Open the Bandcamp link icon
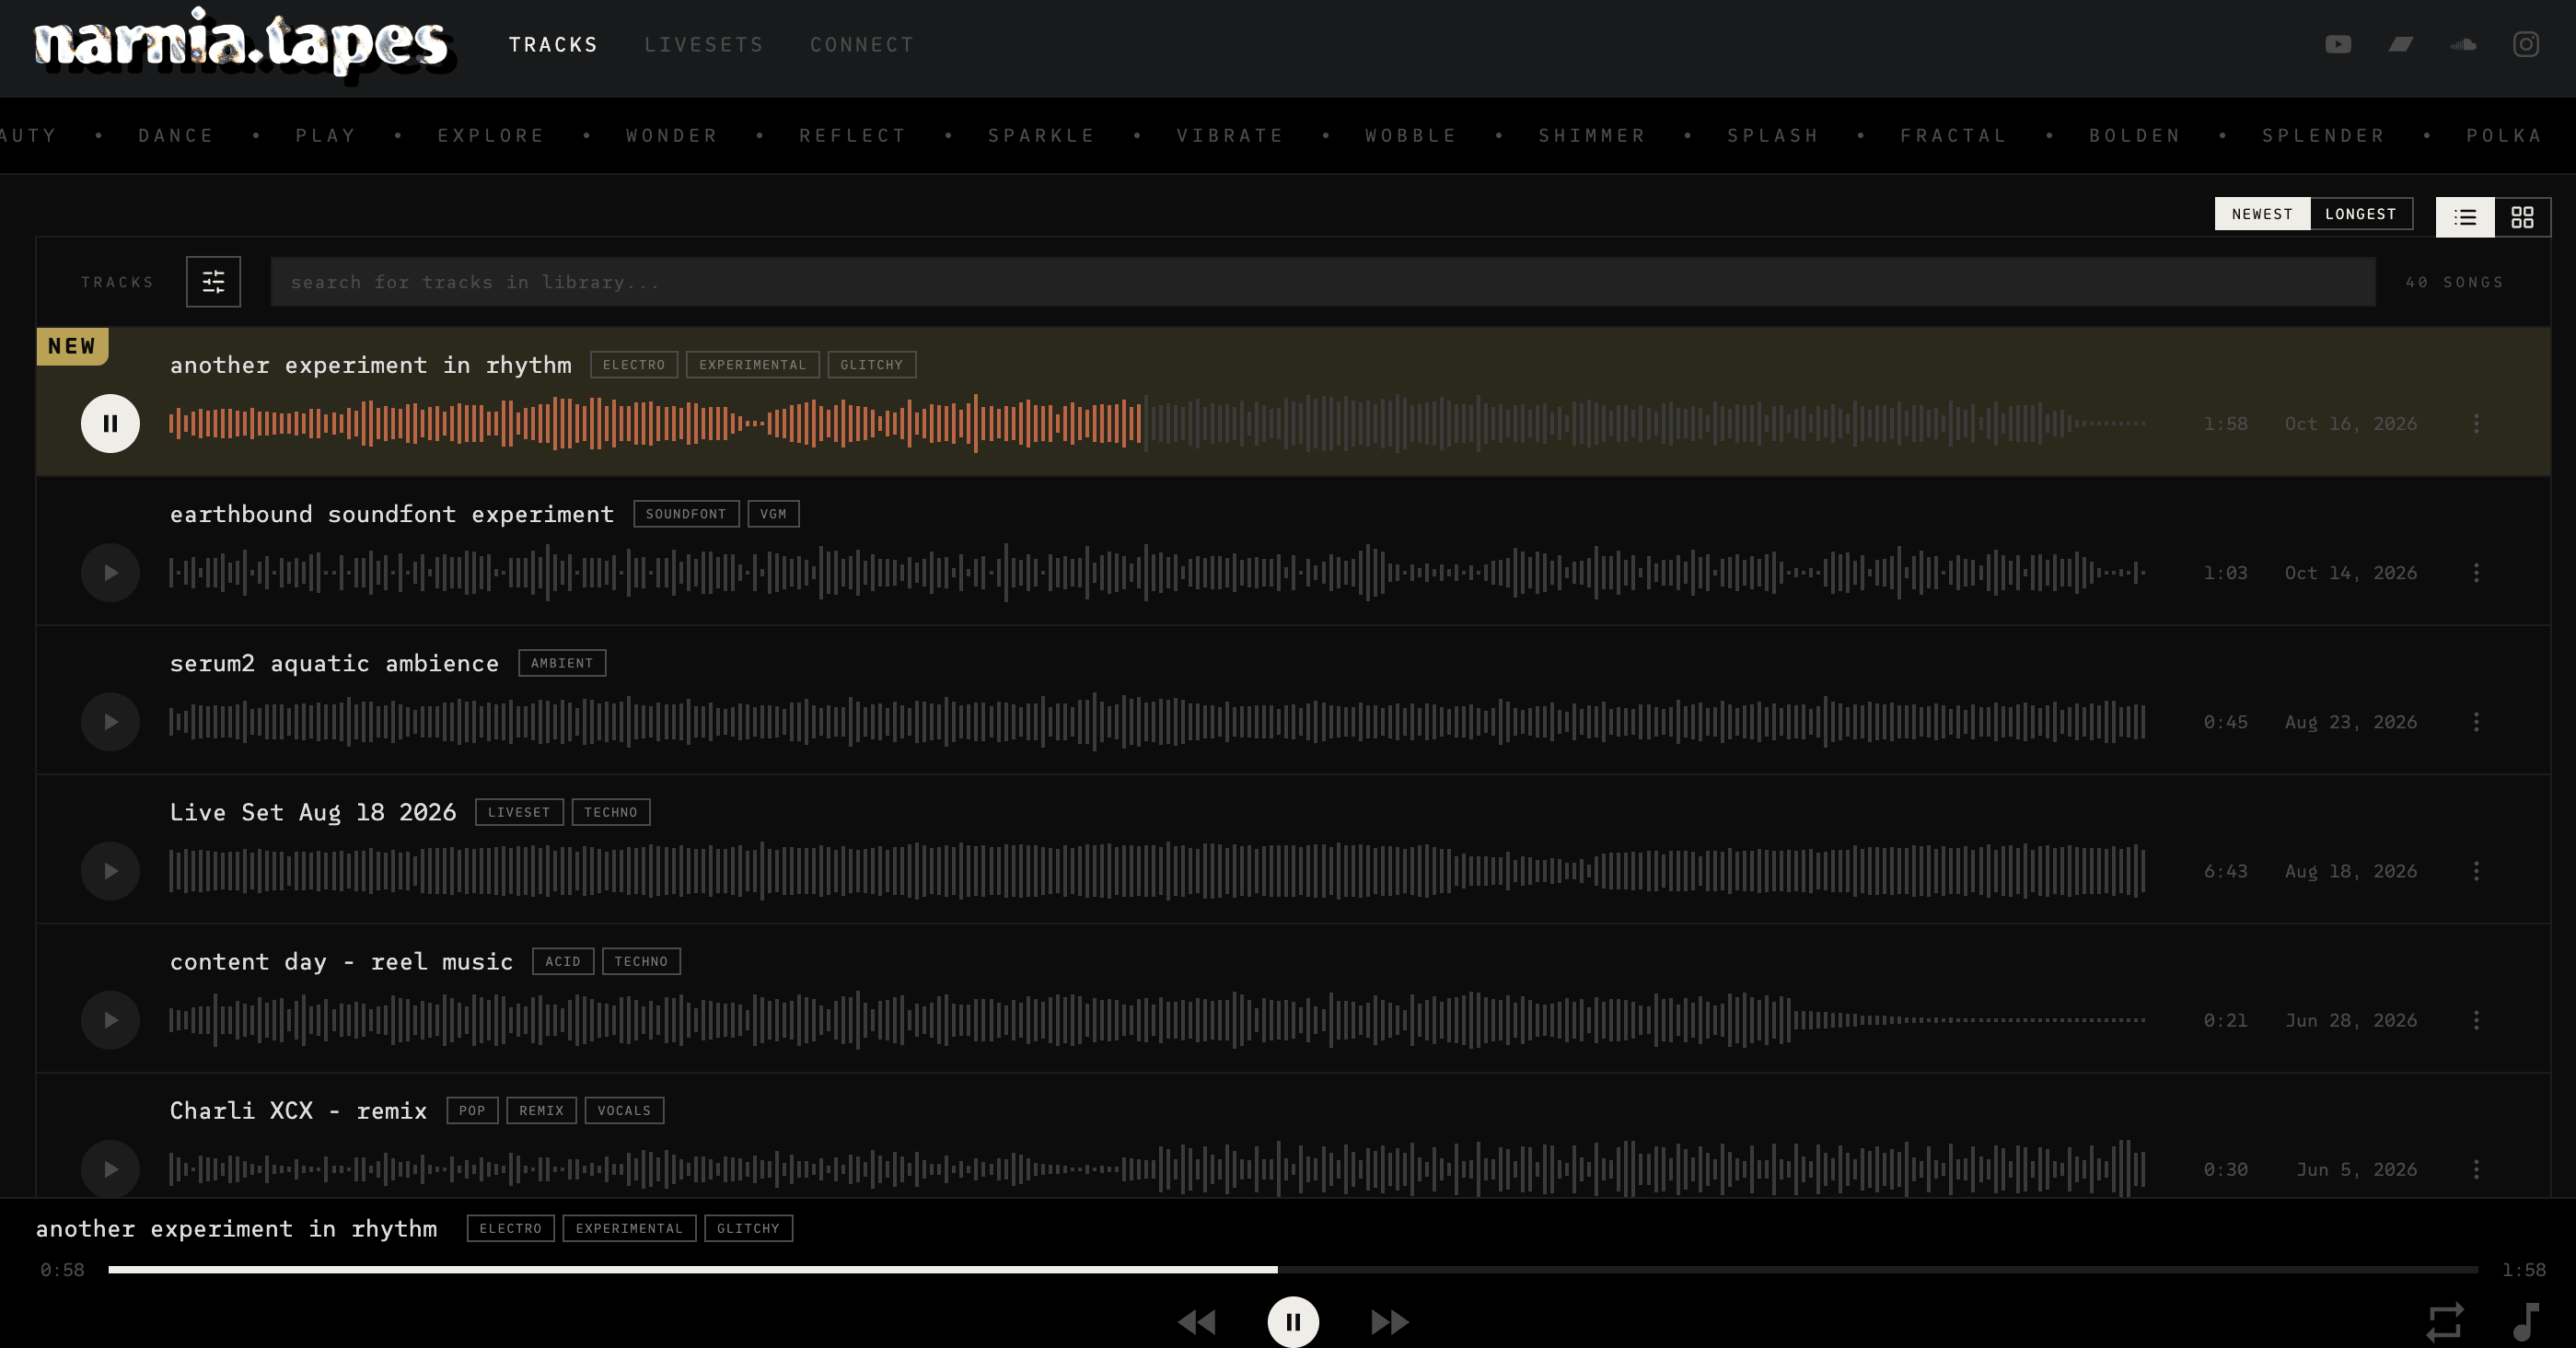The height and width of the screenshot is (1348, 2576). point(2401,44)
